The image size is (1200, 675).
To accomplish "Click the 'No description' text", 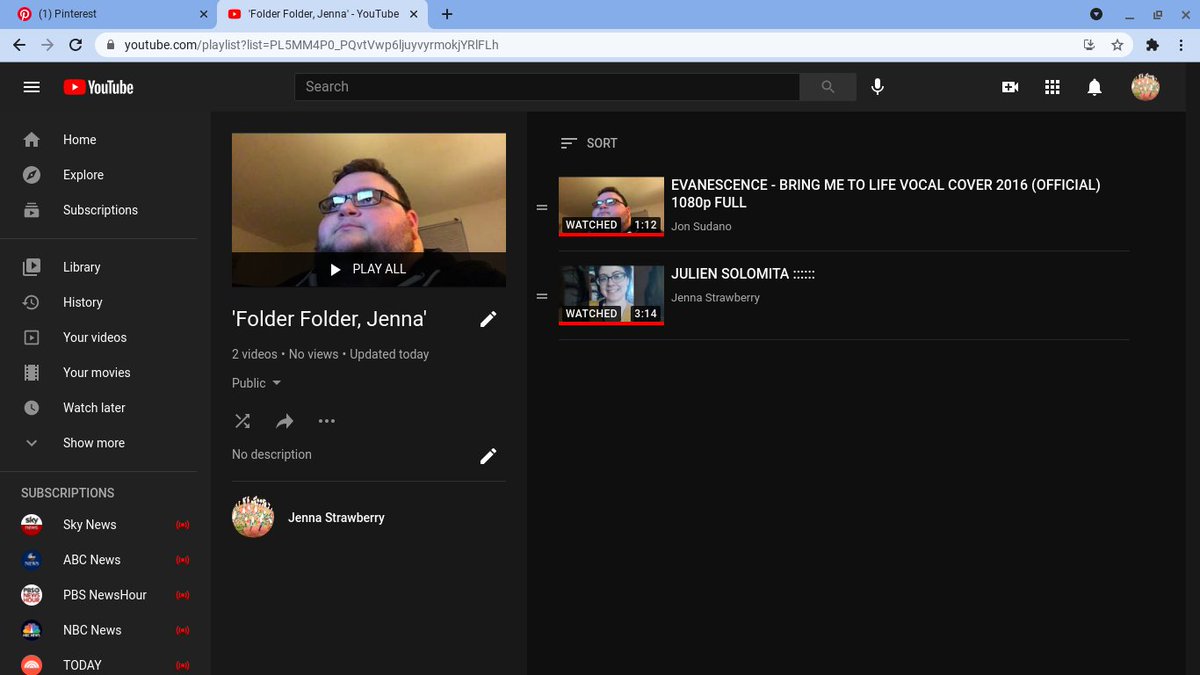I will pos(272,455).
